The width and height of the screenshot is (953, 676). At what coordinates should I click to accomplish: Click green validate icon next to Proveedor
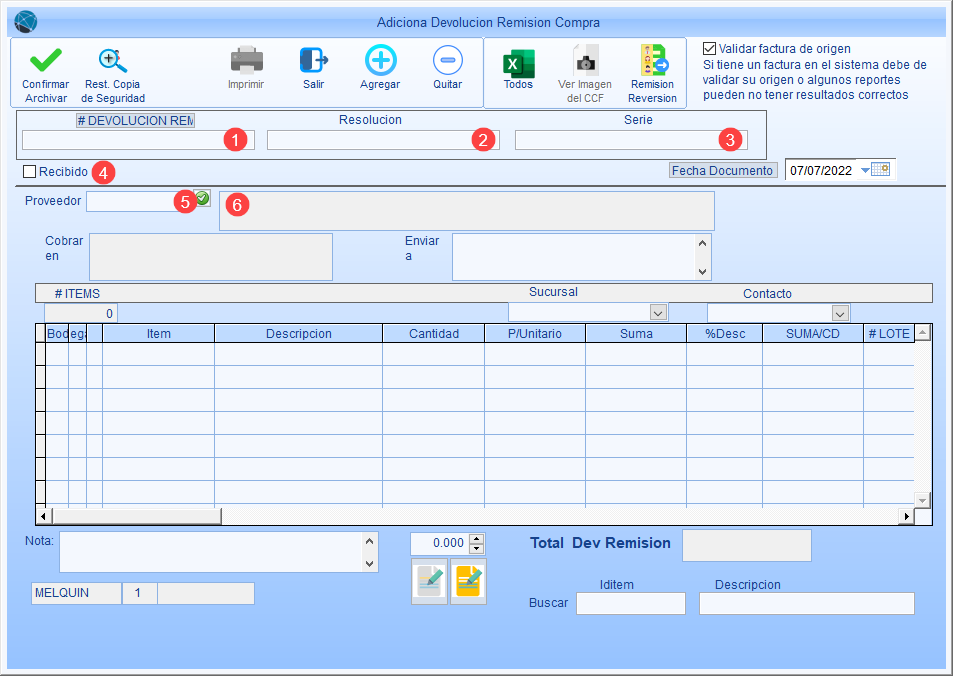(202, 198)
